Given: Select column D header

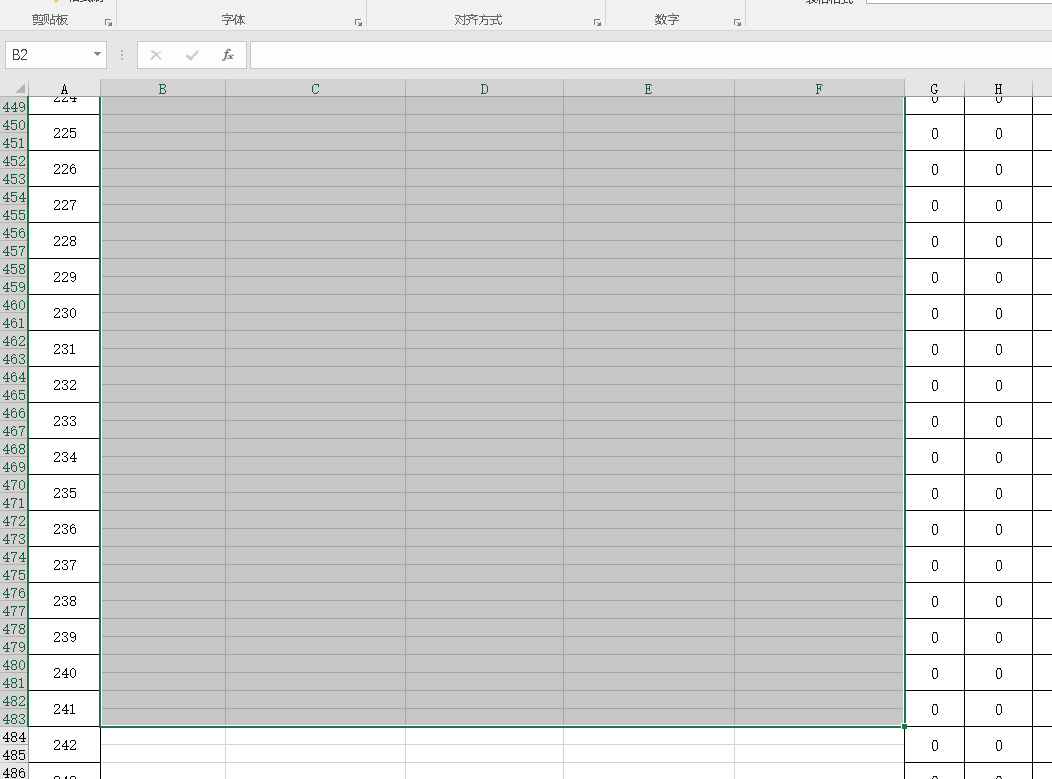Looking at the screenshot, I should pyautogui.click(x=484, y=89).
